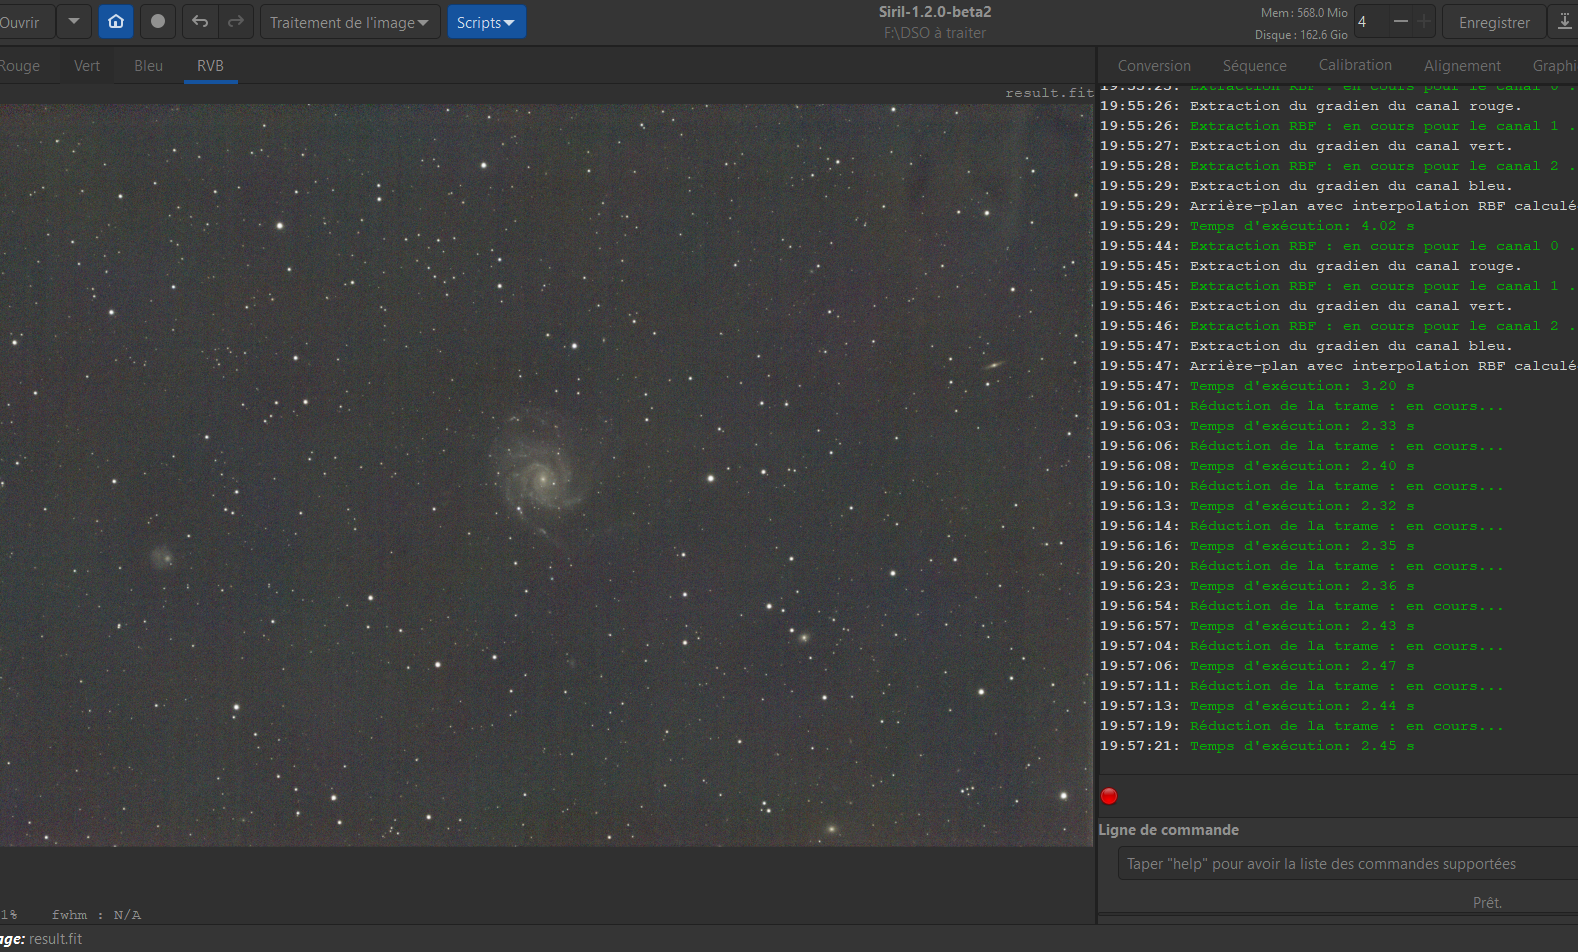
Task: Decrease thread count with minus button
Action: click(x=1400, y=21)
